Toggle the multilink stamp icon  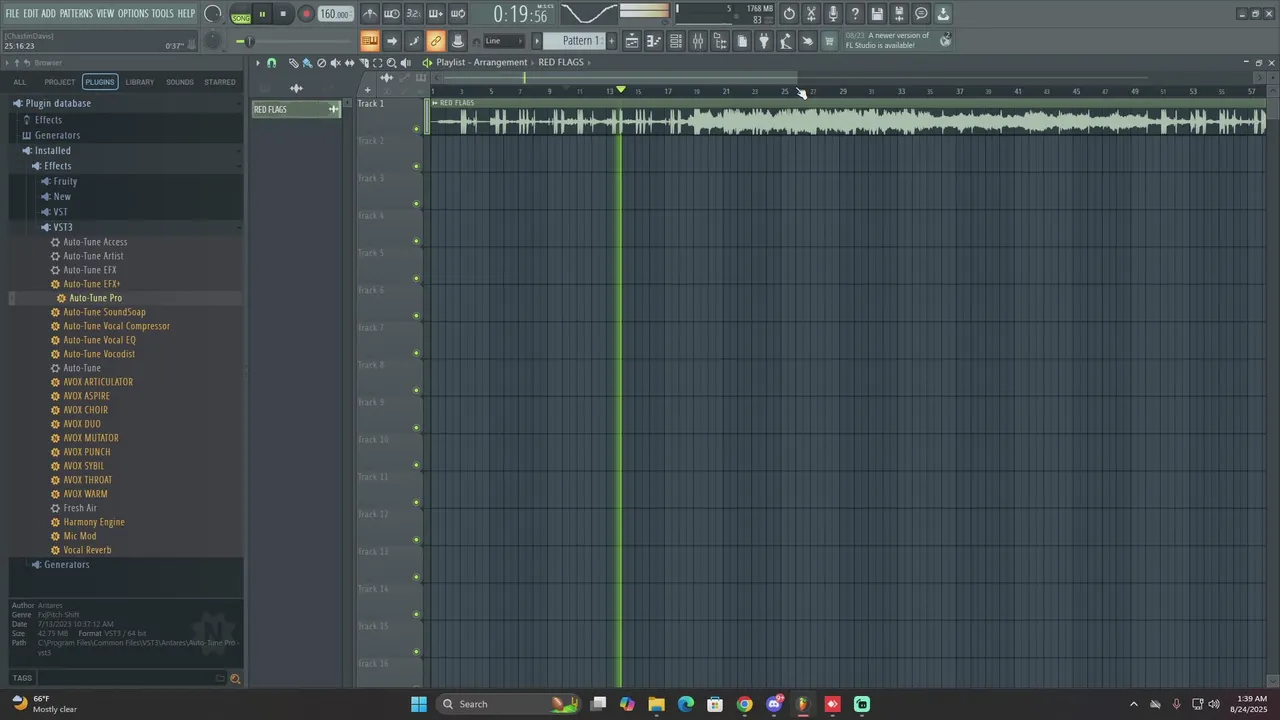[x=457, y=41]
